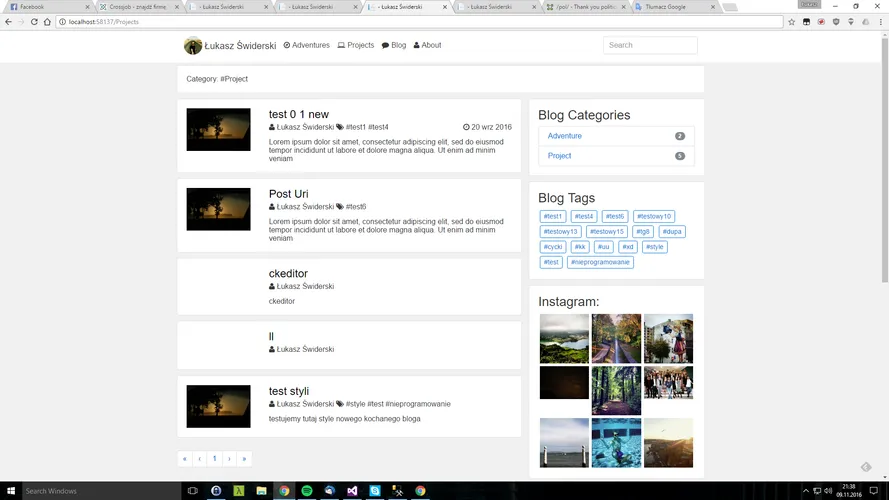Open the thumbnail of post 'test styli'
Image resolution: width=889 pixels, height=500 pixels.
218,406
